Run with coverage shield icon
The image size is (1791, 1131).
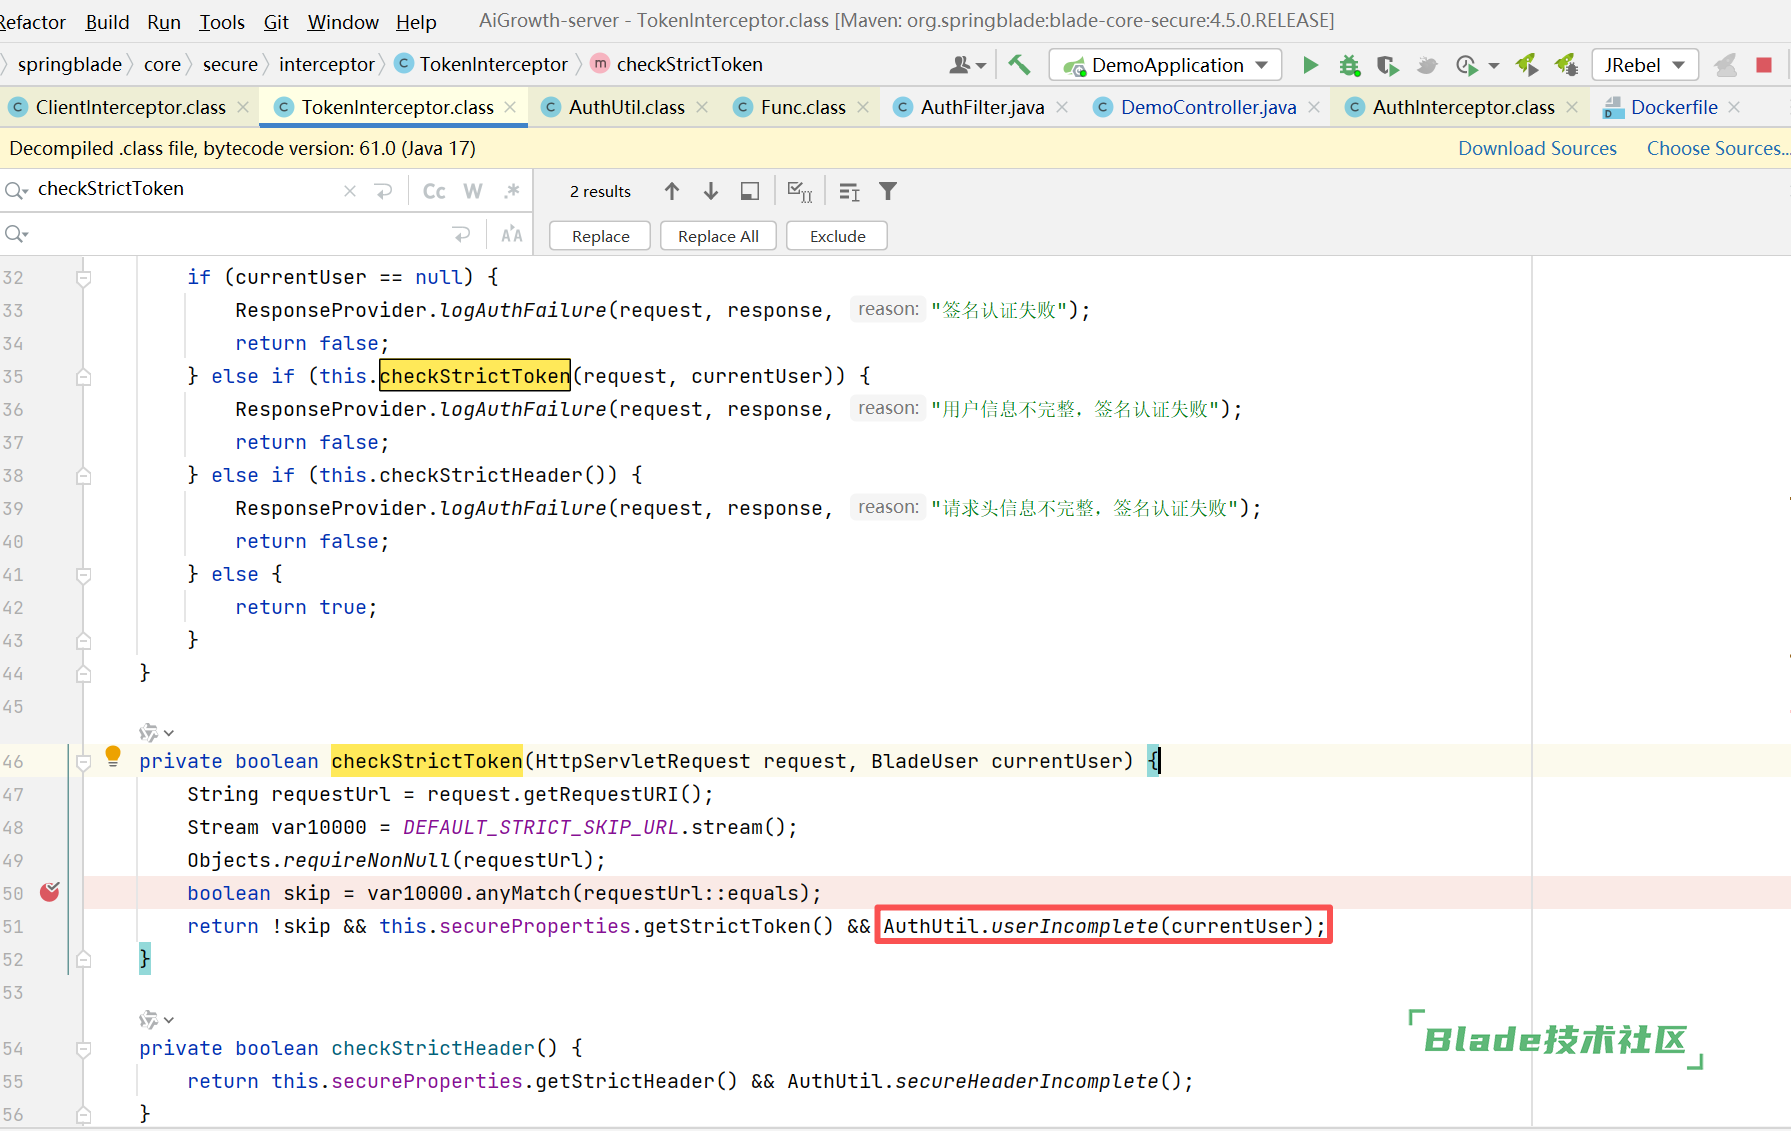1387,65
